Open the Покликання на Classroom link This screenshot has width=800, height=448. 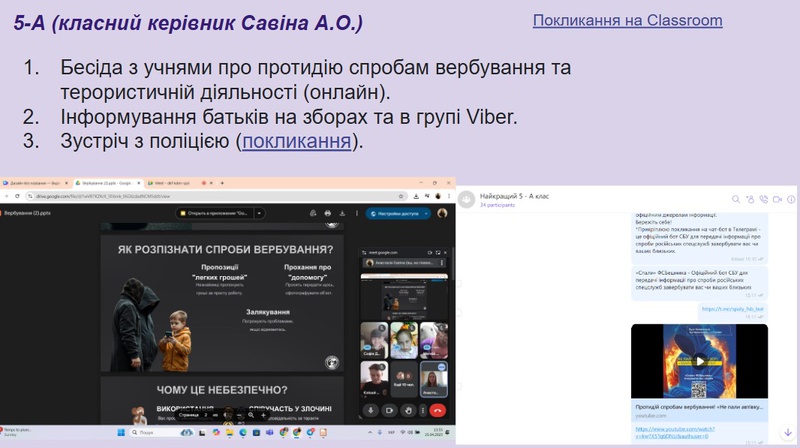[628, 20]
